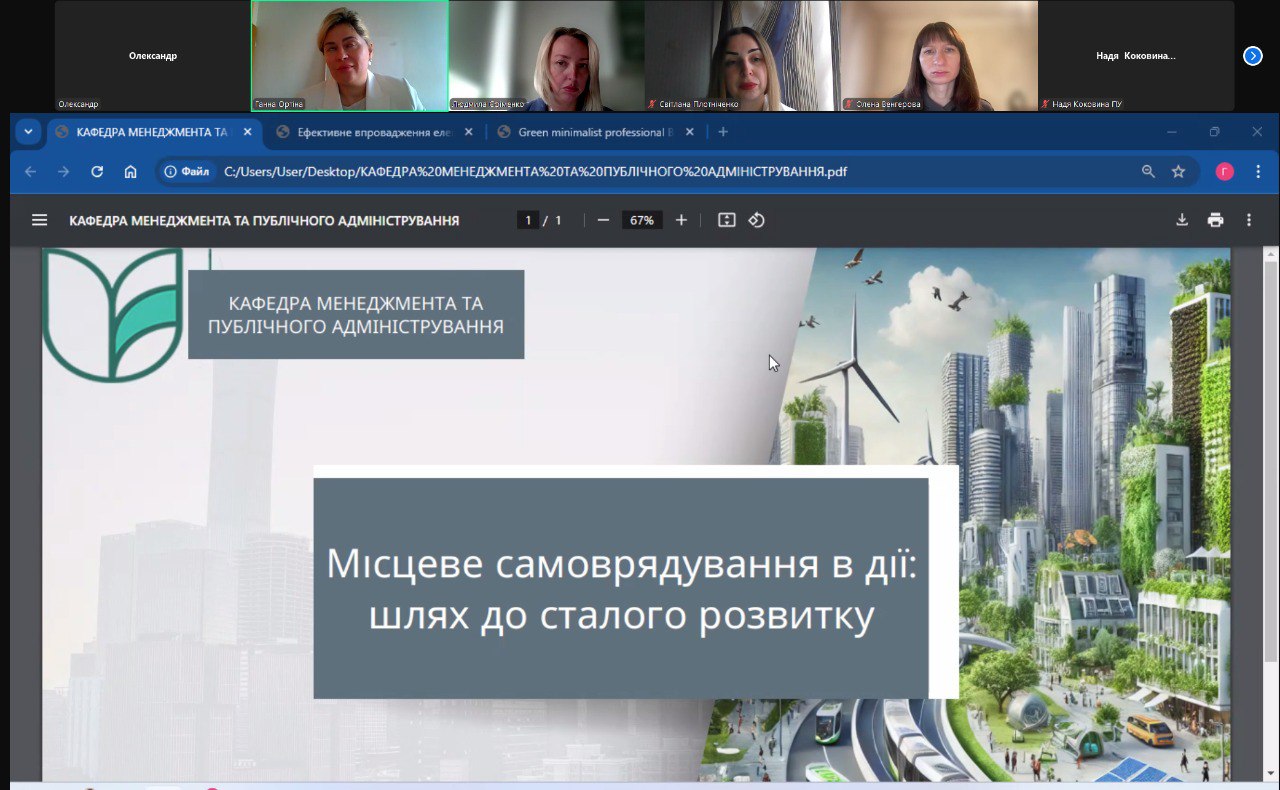Switch to the Green minimalist professional tab
Viewport: 1280px width, 790px height.
pyautogui.click(x=597, y=132)
